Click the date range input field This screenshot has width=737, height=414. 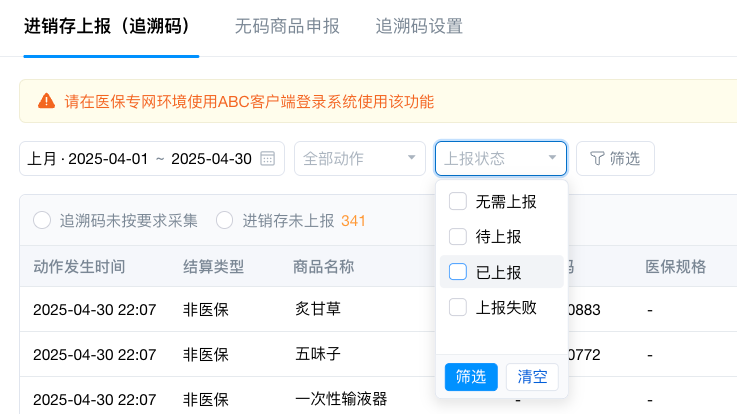pyautogui.click(x=140, y=158)
